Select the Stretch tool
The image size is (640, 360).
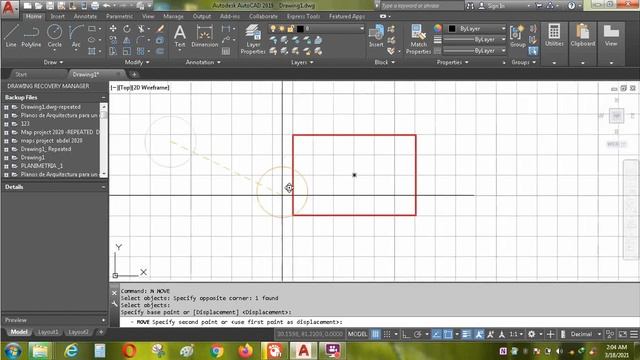(x=113, y=51)
